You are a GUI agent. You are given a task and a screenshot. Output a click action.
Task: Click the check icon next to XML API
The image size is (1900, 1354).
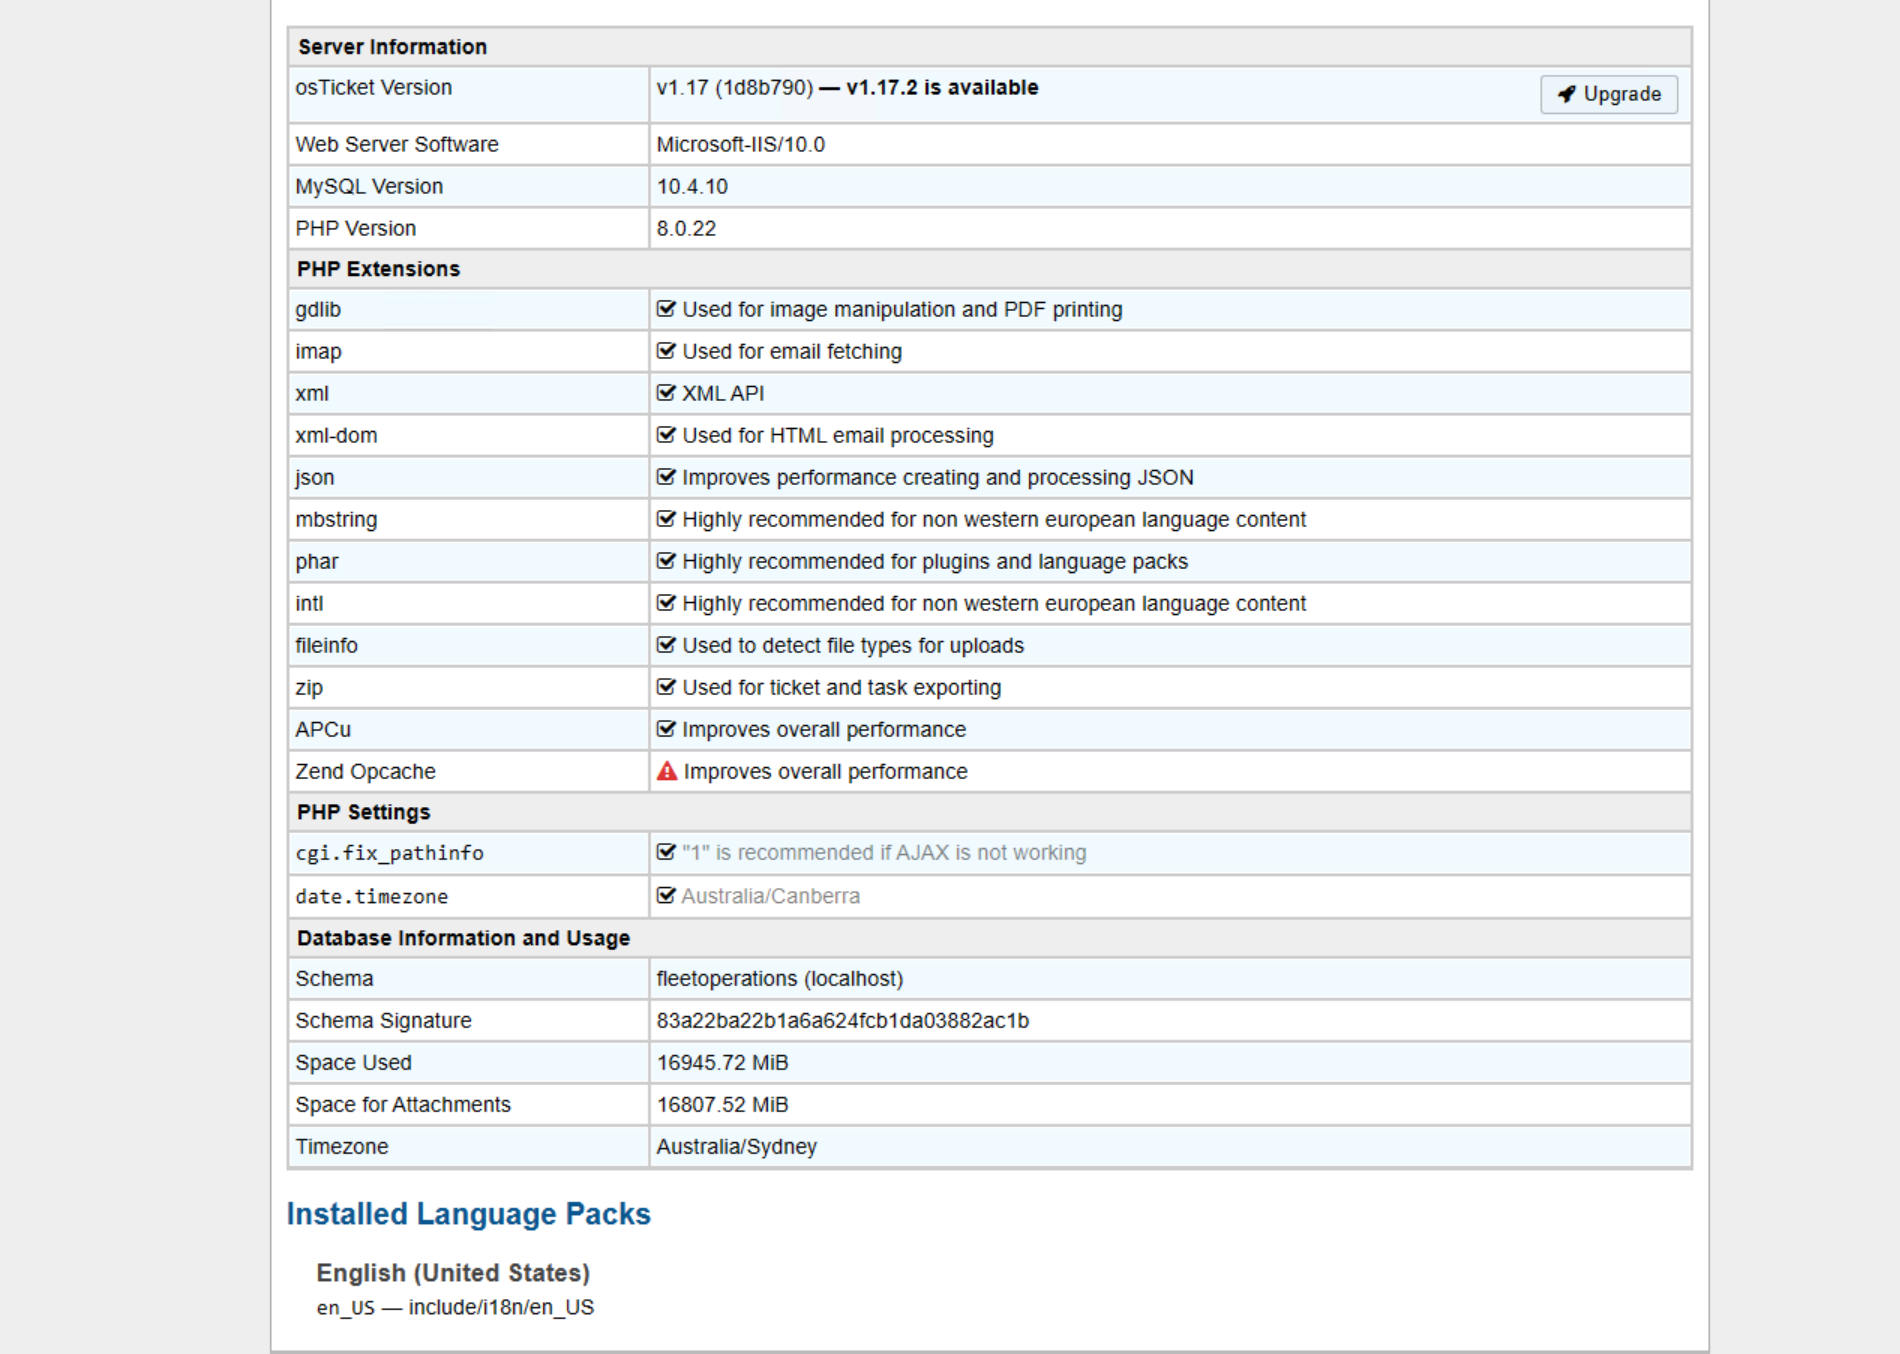click(666, 393)
